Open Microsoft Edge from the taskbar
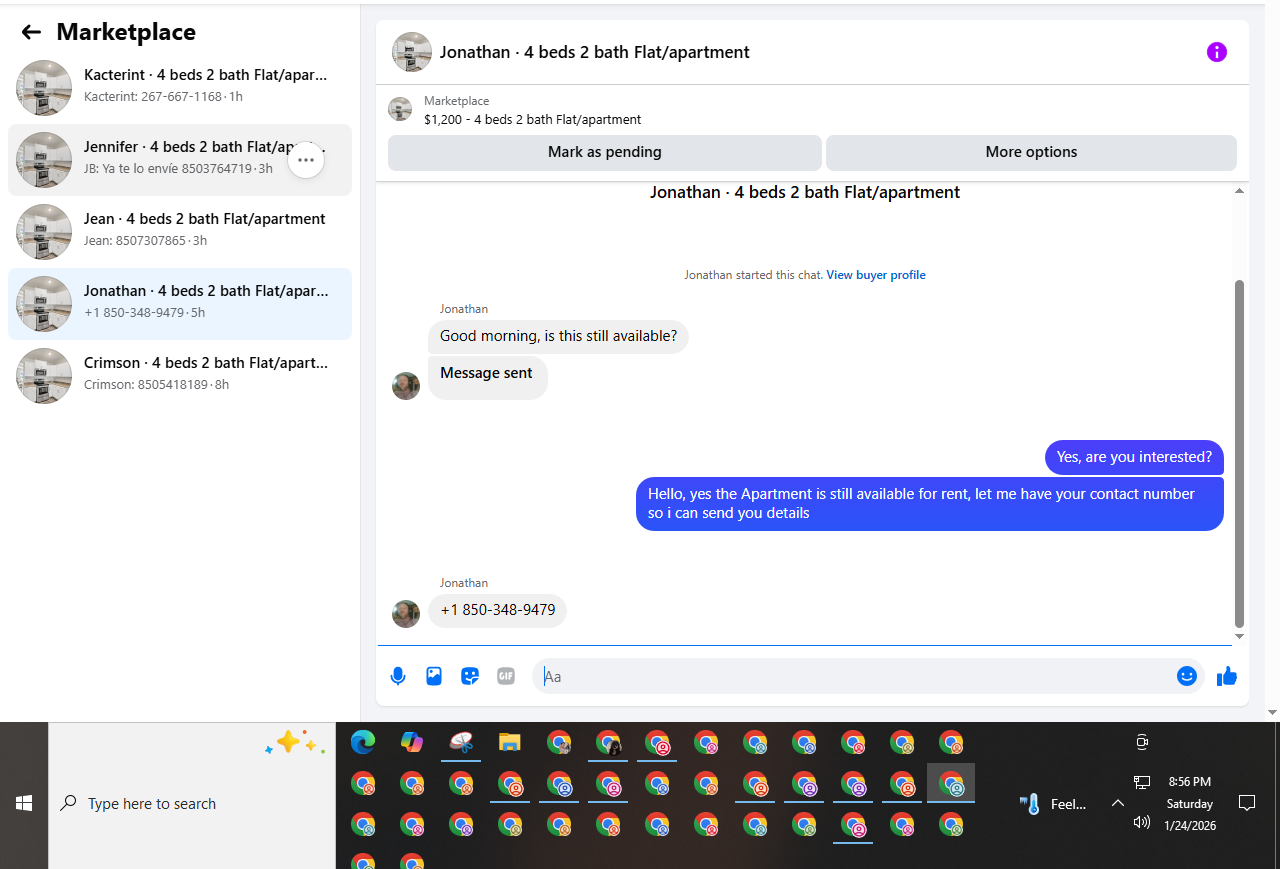The width and height of the screenshot is (1280, 869). 363,742
